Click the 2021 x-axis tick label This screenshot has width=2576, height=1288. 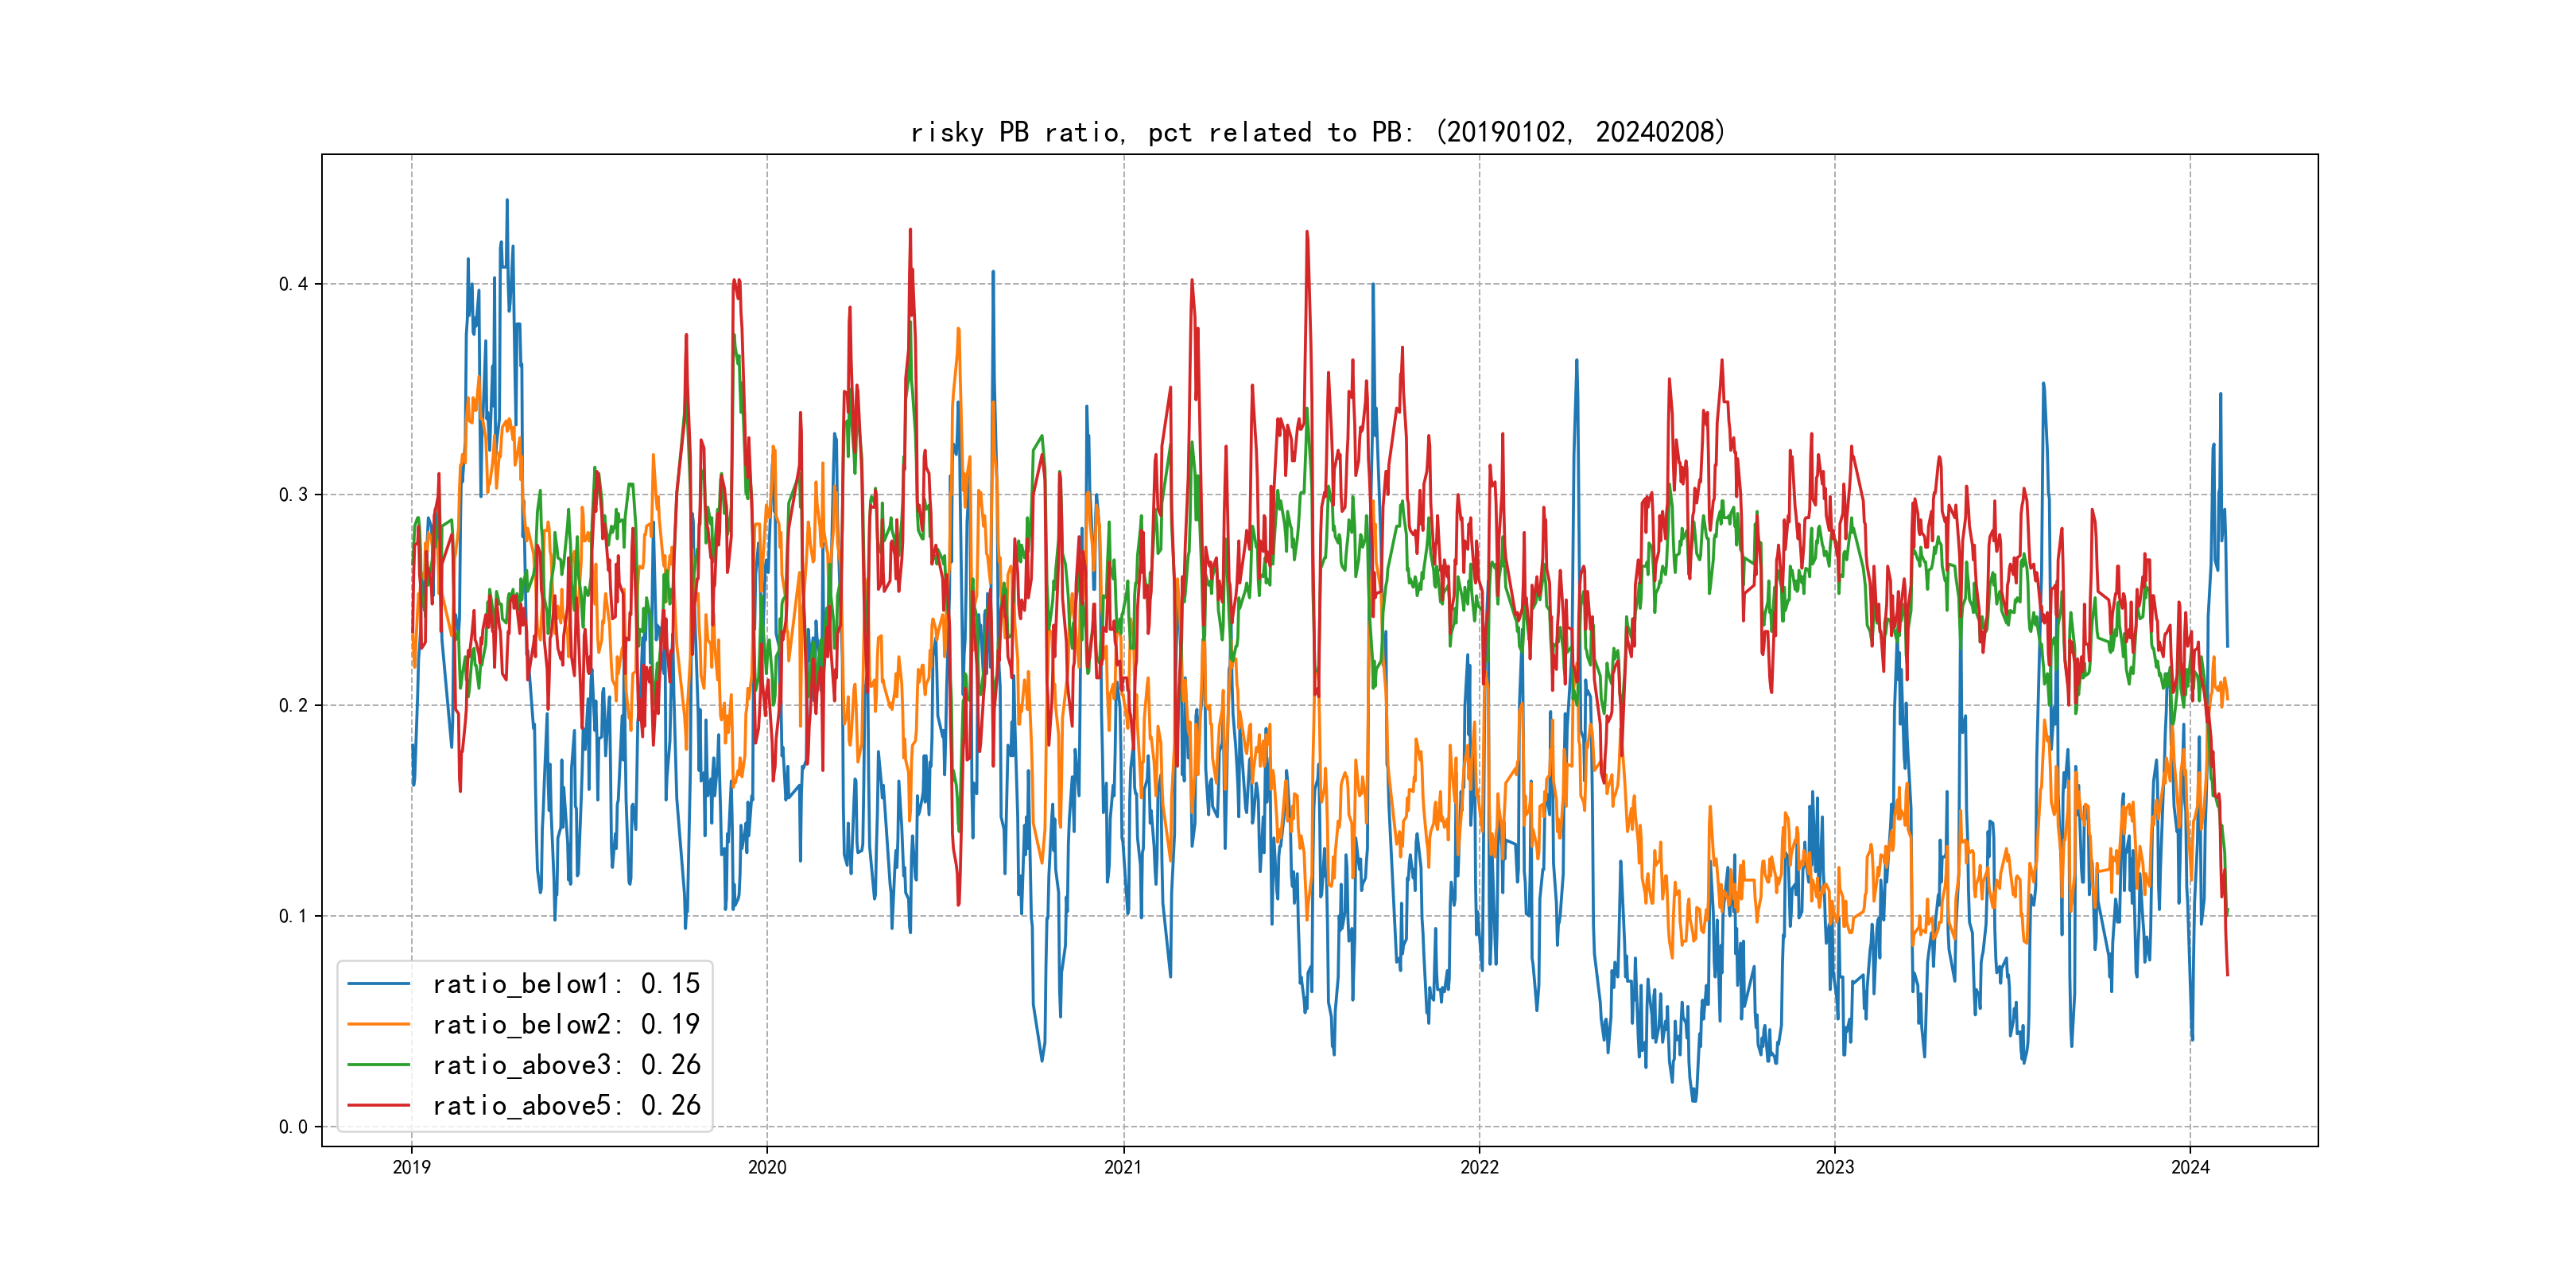(1123, 1167)
